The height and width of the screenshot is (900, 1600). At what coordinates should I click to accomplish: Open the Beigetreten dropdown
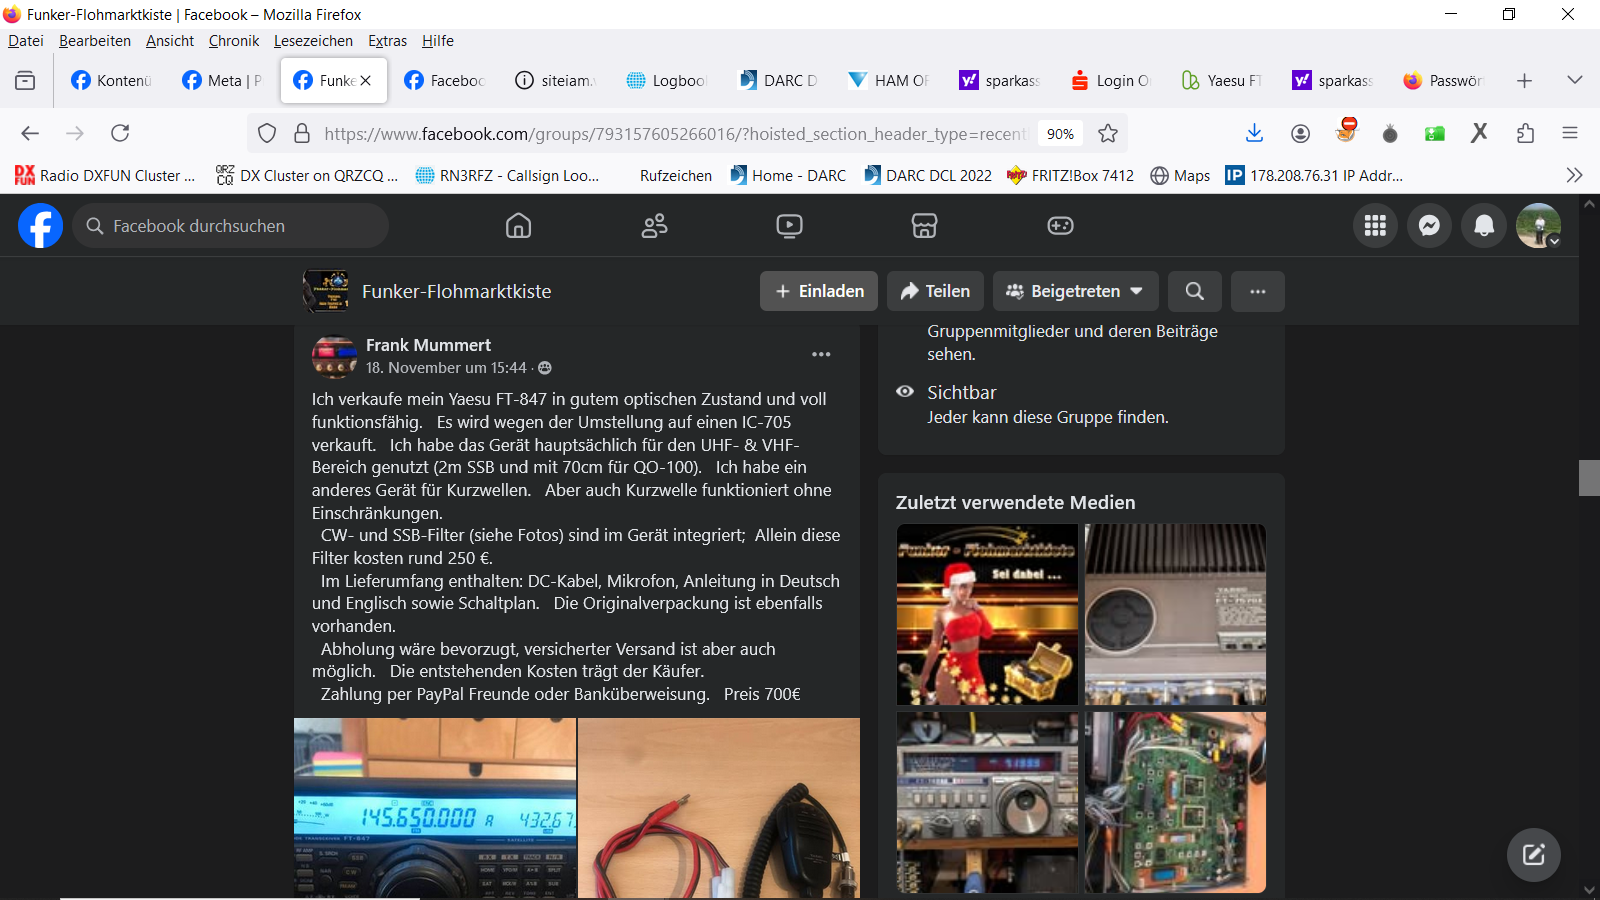(x=1076, y=291)
